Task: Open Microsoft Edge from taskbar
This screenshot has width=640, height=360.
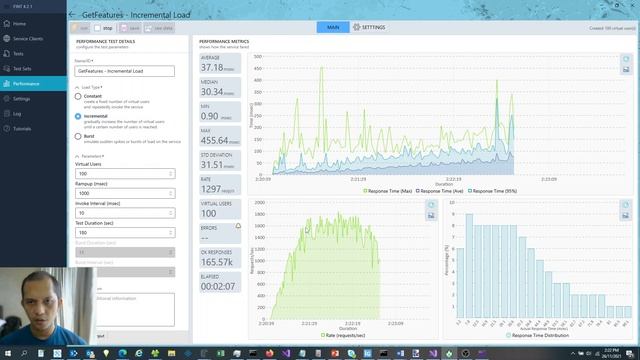Action: pyautogui.click(x=122, y=353)
